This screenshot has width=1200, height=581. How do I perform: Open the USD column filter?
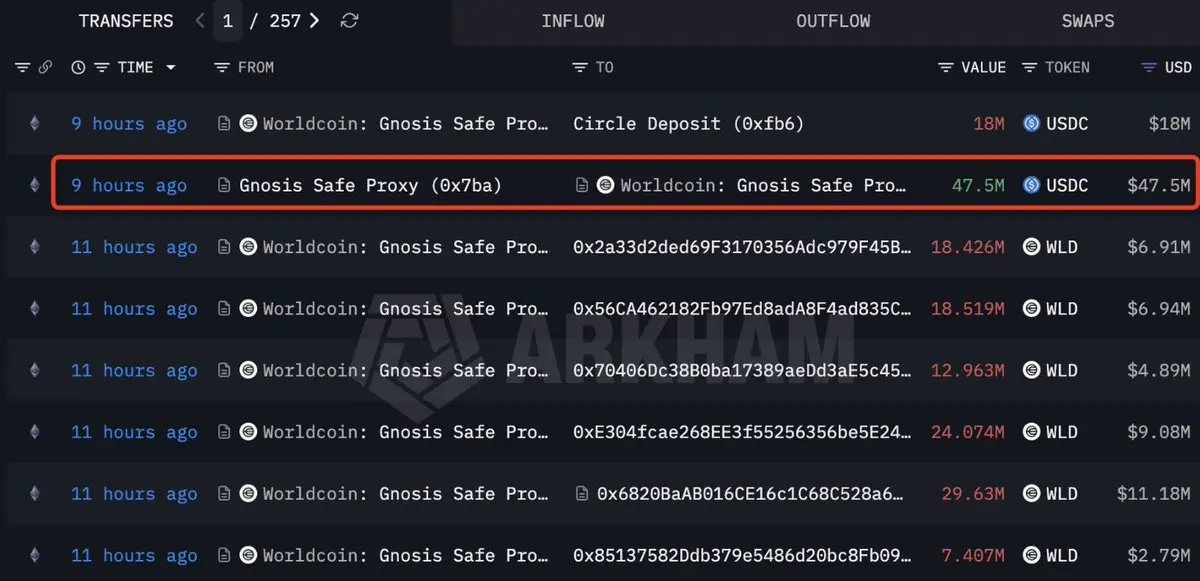[1149, 67]
